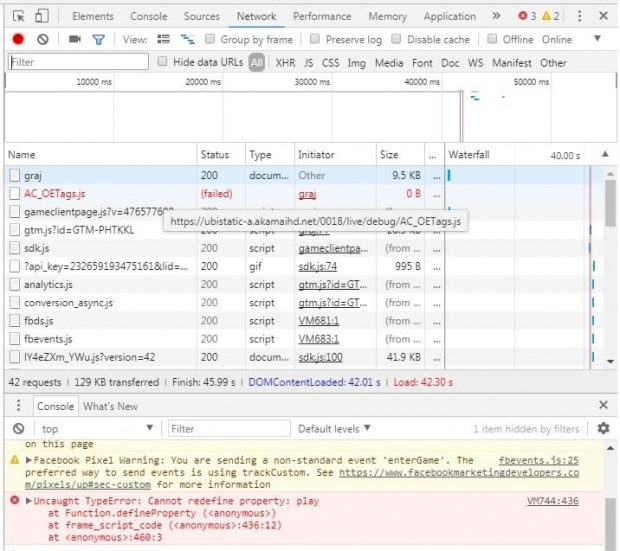Open the DevTools three-dot customize menu

(x=579, y=16)
